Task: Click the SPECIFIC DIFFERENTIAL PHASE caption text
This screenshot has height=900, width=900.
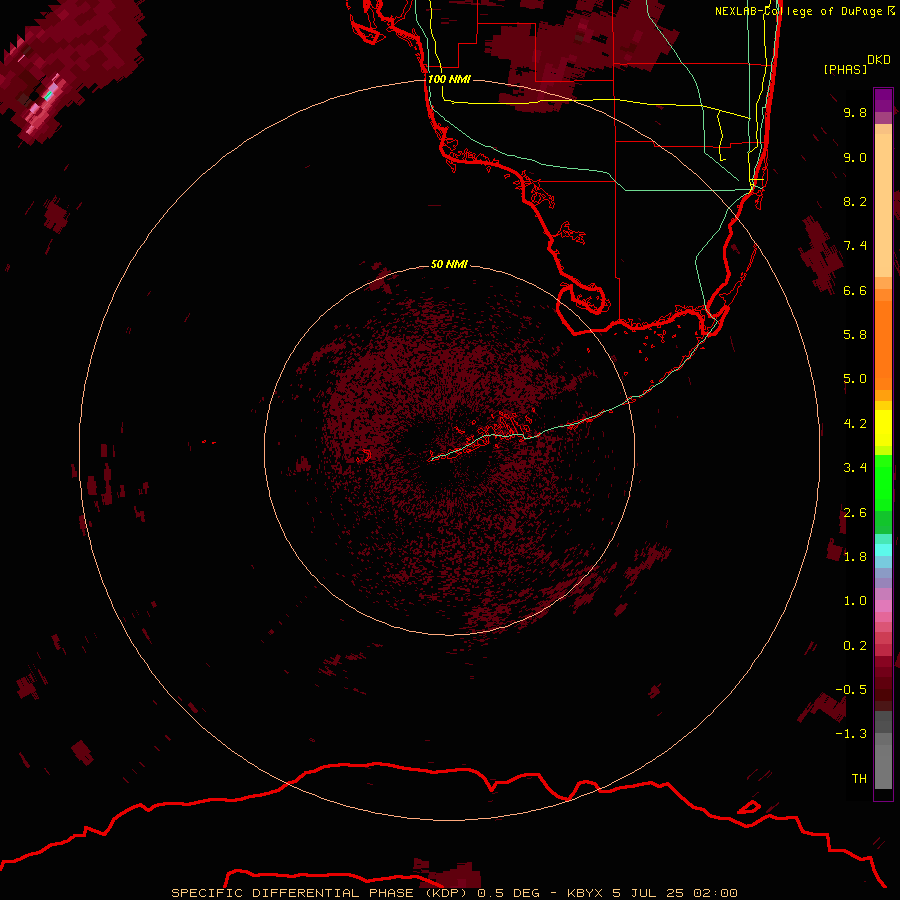Action: tap(293, 893)
